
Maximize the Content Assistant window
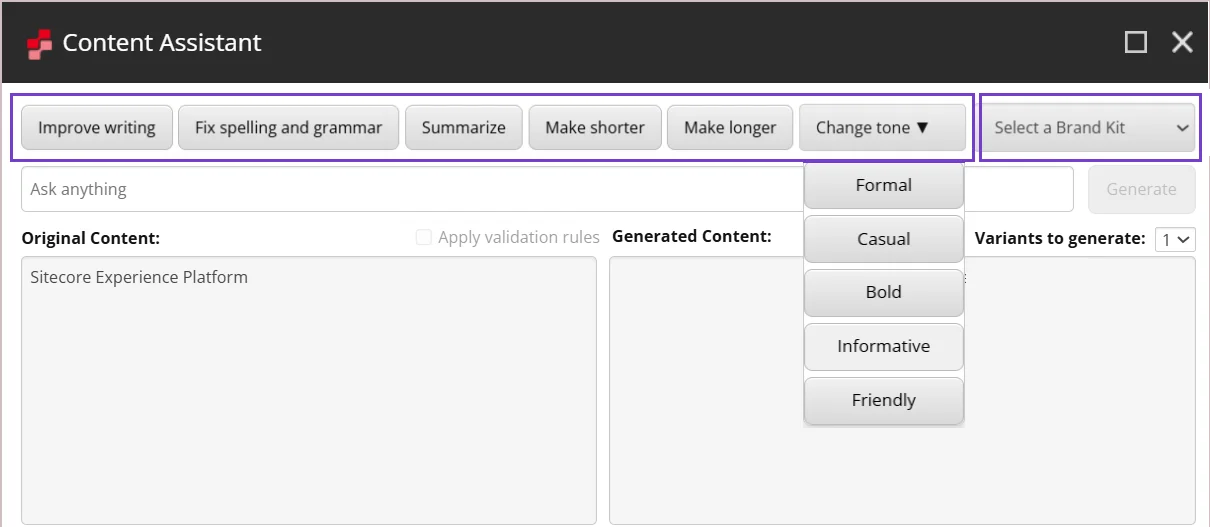[1136, 42]
